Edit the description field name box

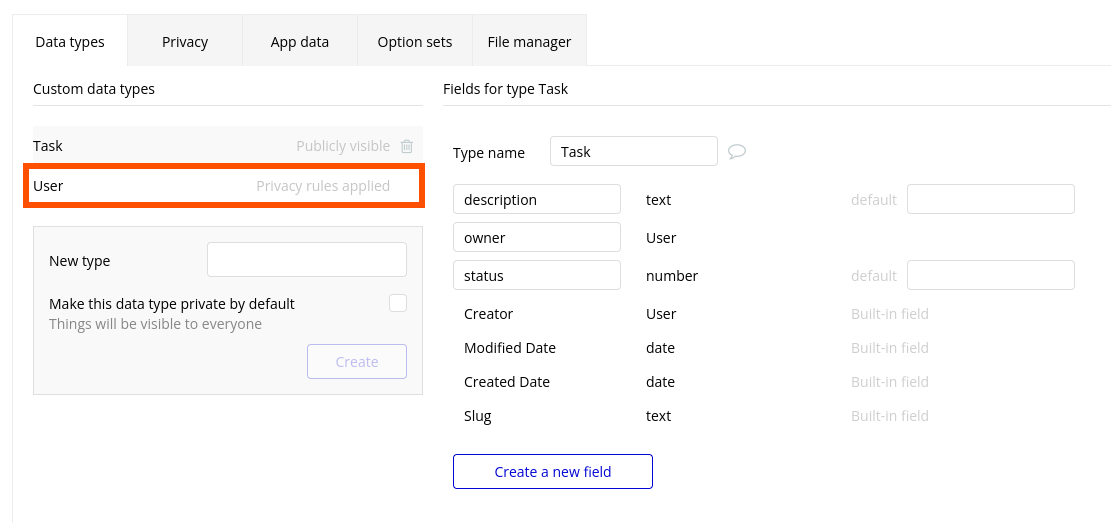click(537, 200)
